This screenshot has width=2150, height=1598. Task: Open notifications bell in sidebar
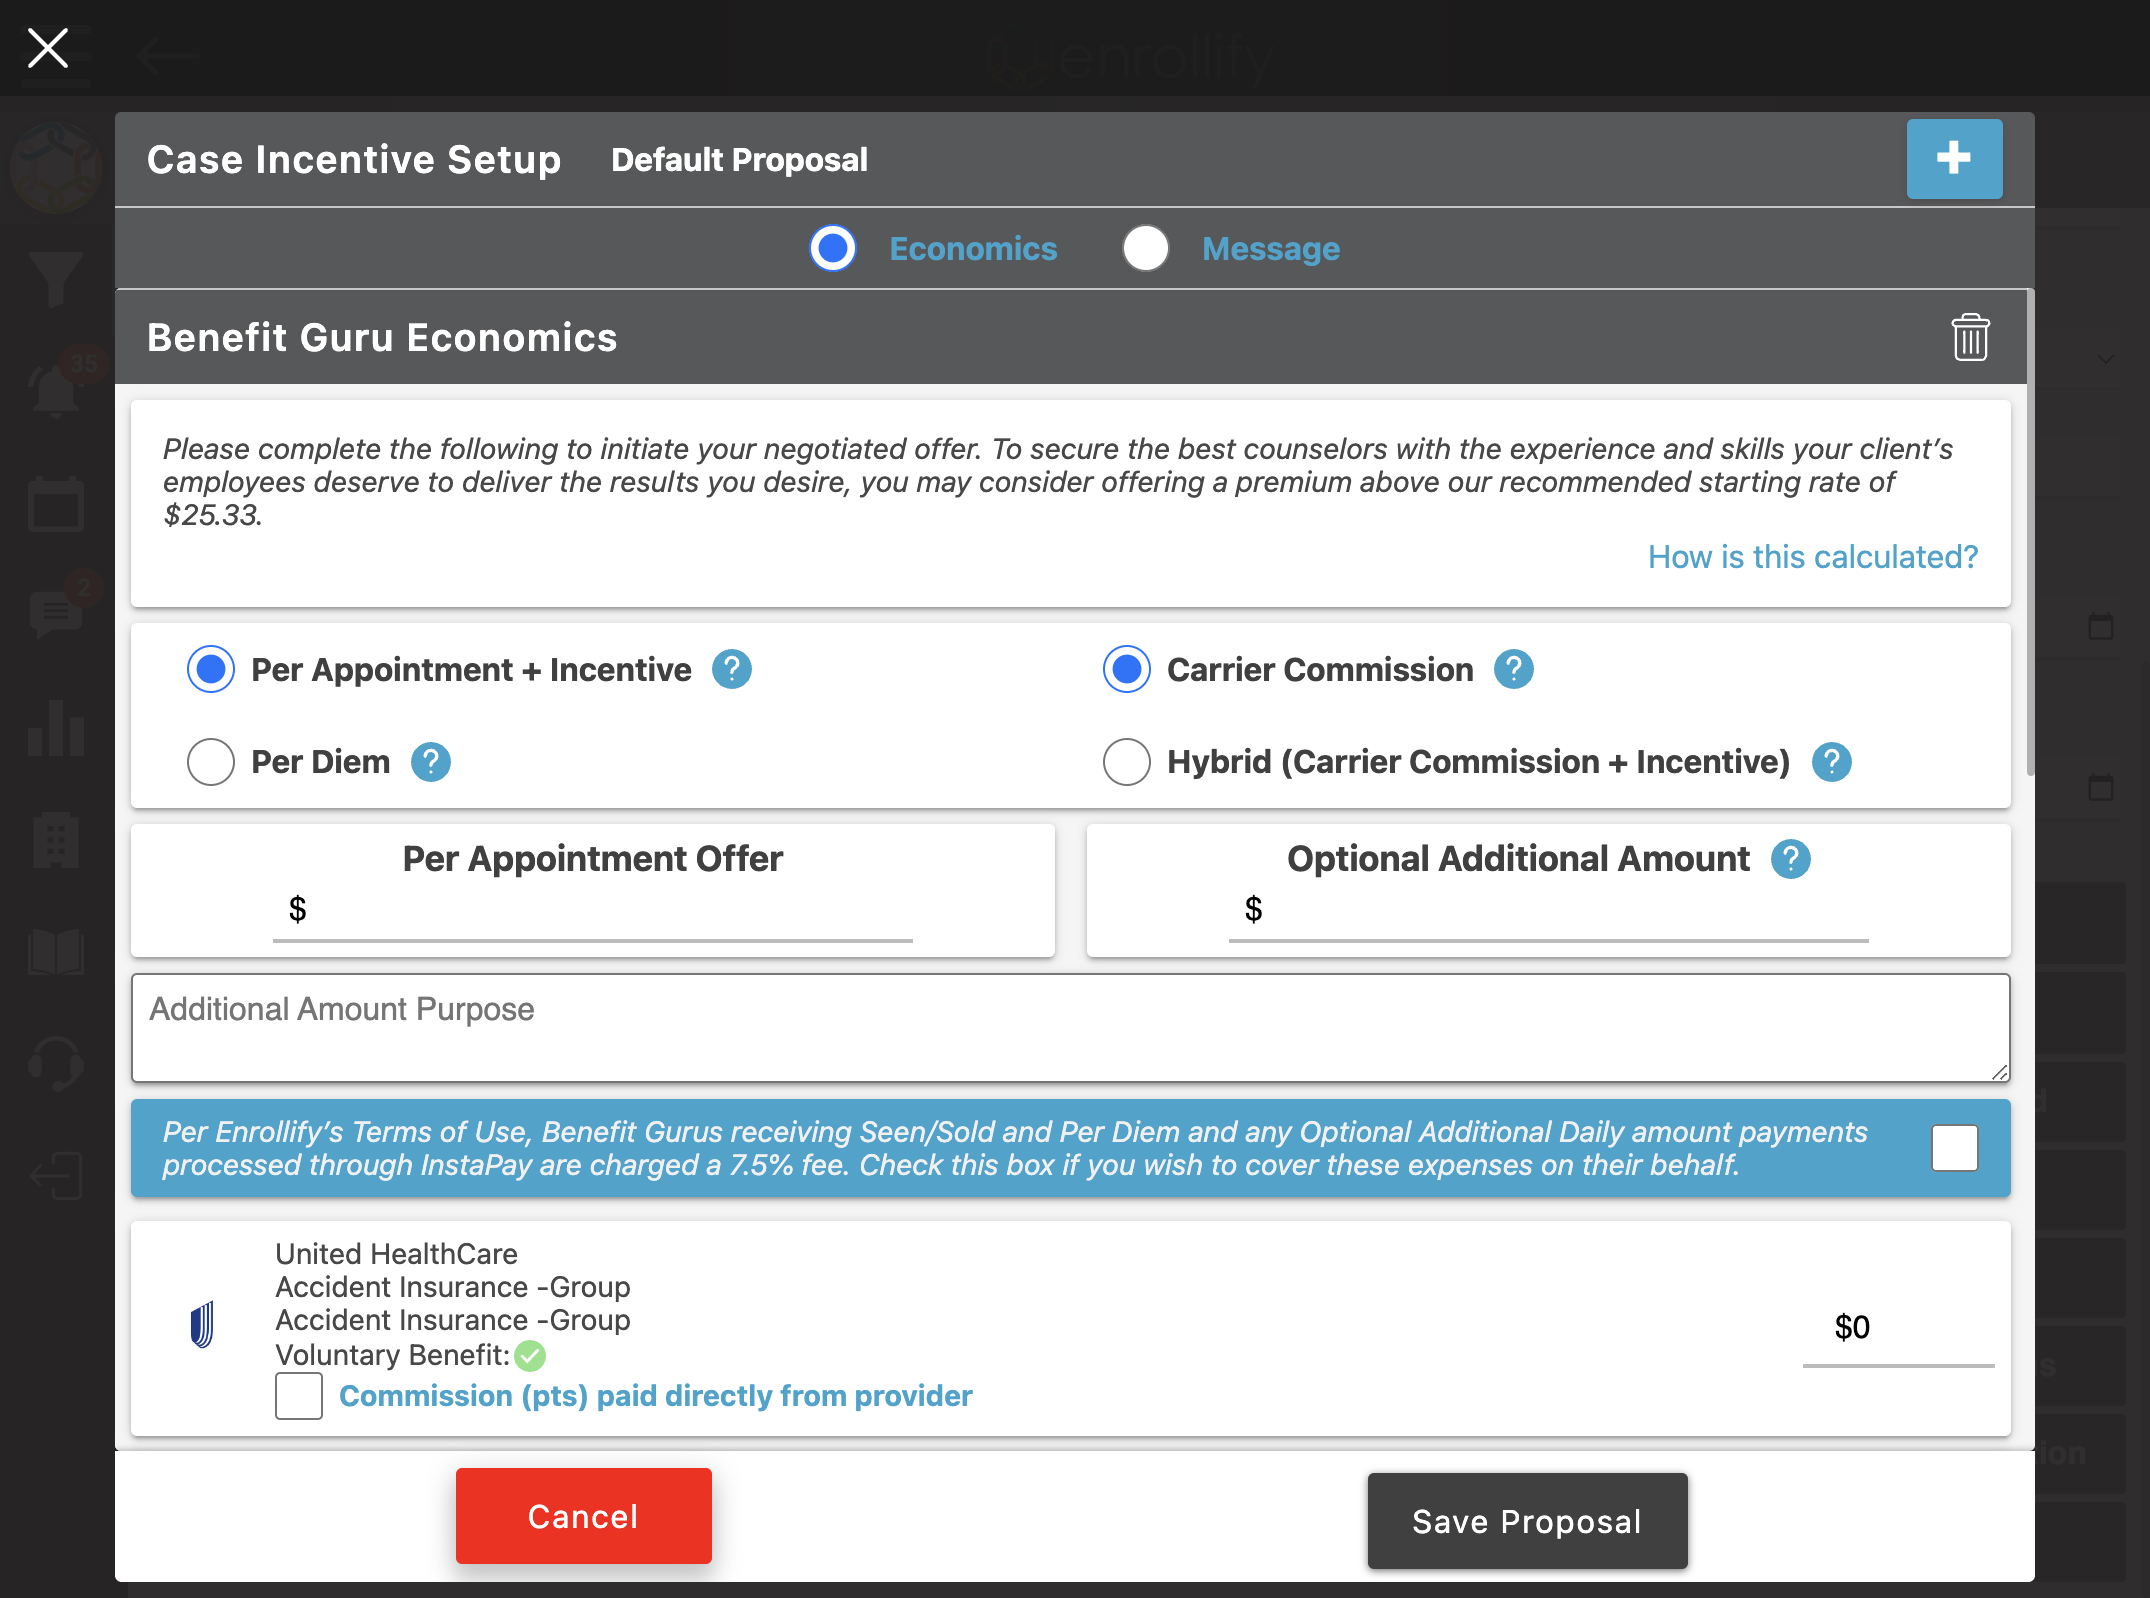coord(56,389)
